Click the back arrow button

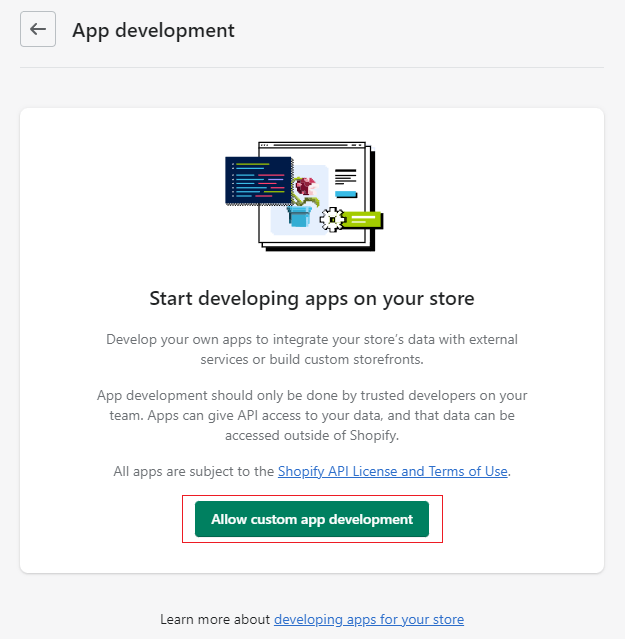coord(38,29)
